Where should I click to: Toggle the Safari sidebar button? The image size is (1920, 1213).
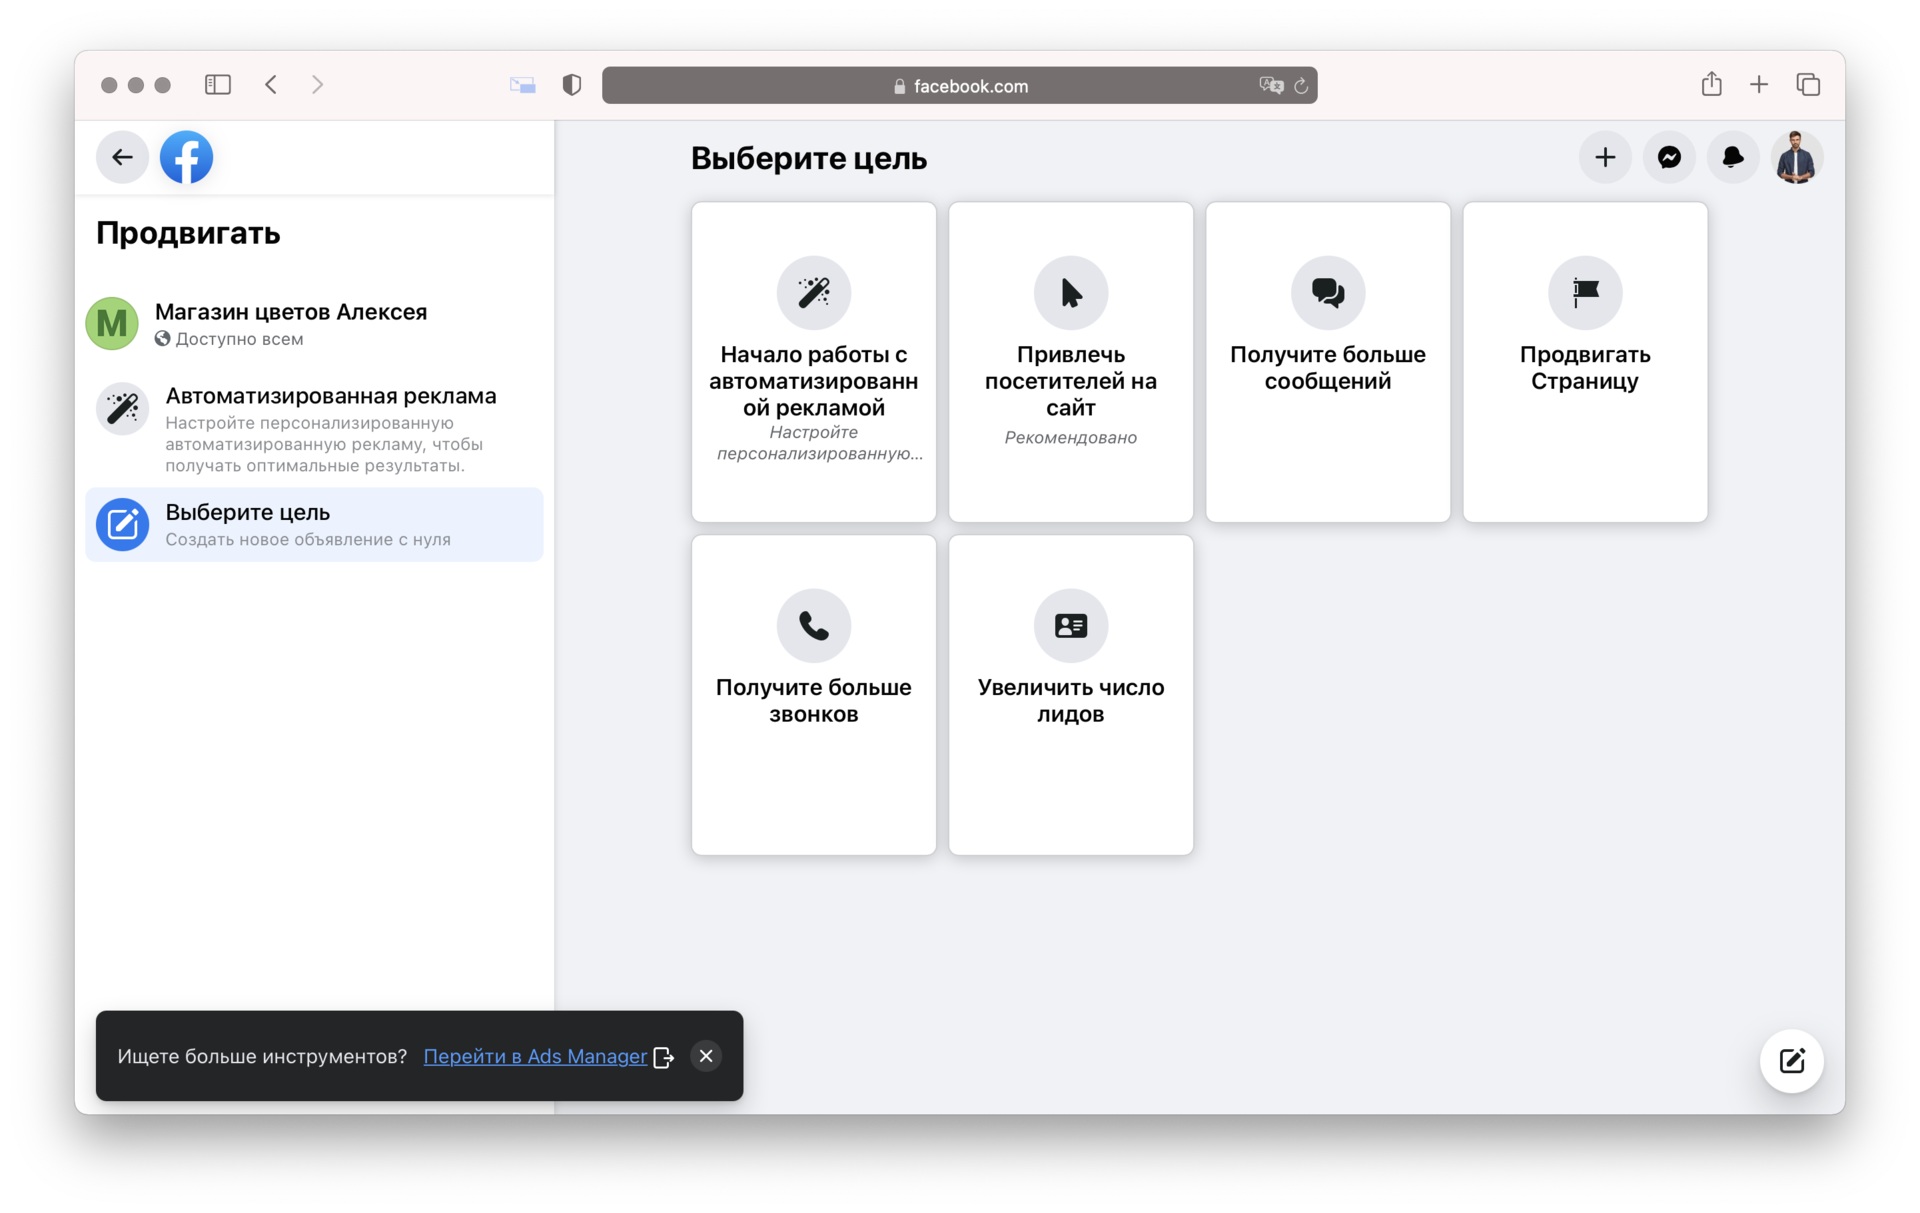(217, 85)
